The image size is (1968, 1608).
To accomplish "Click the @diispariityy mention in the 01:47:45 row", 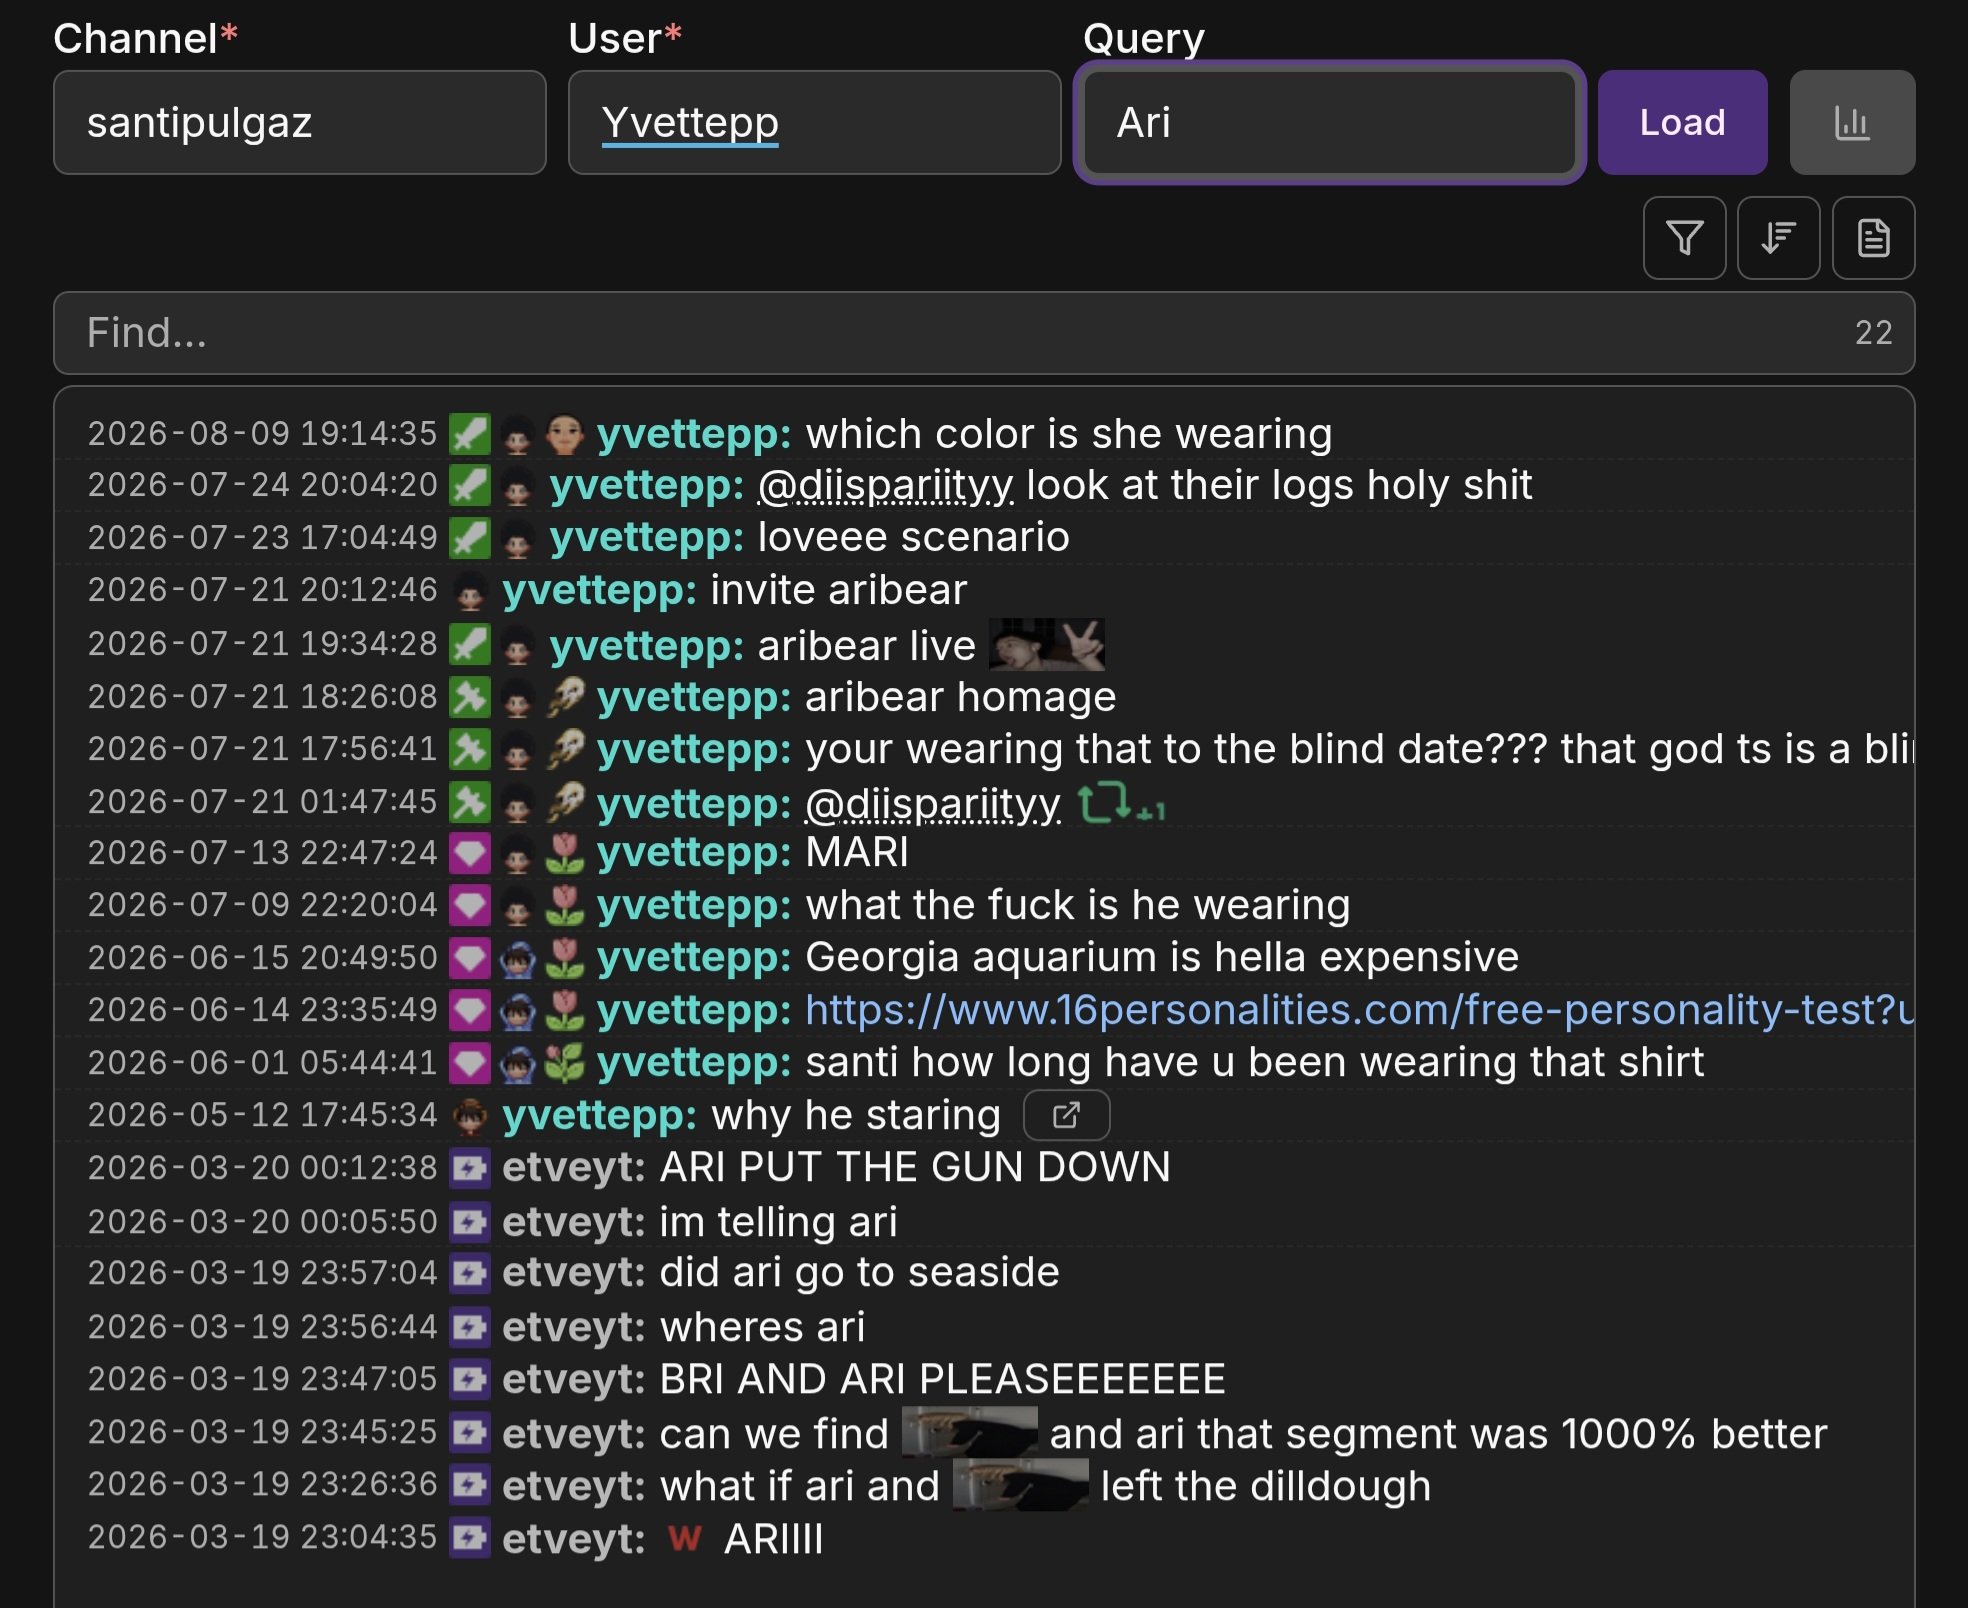I will (x=933, y=804).
